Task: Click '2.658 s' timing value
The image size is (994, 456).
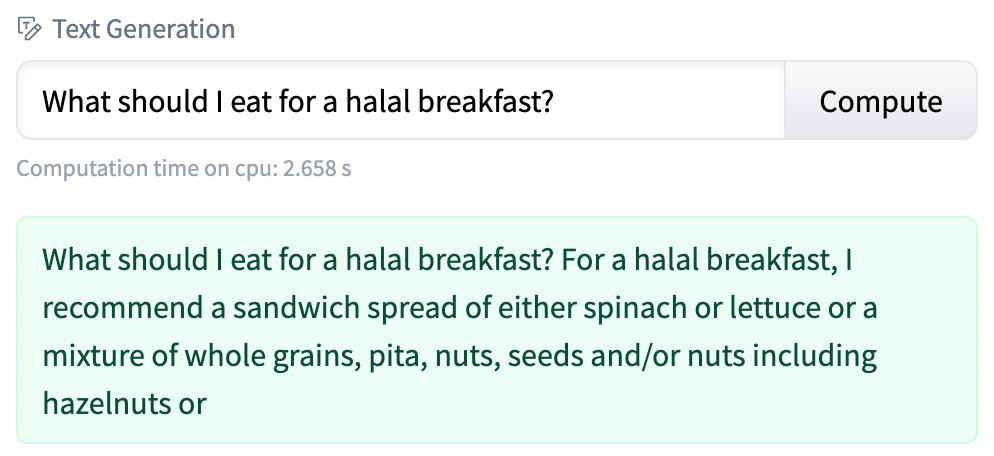Action: [316, 168]
